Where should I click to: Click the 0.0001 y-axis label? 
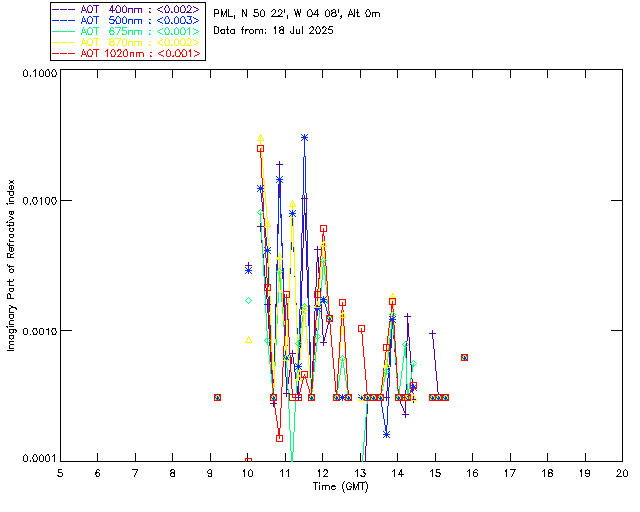coord(39,459)
